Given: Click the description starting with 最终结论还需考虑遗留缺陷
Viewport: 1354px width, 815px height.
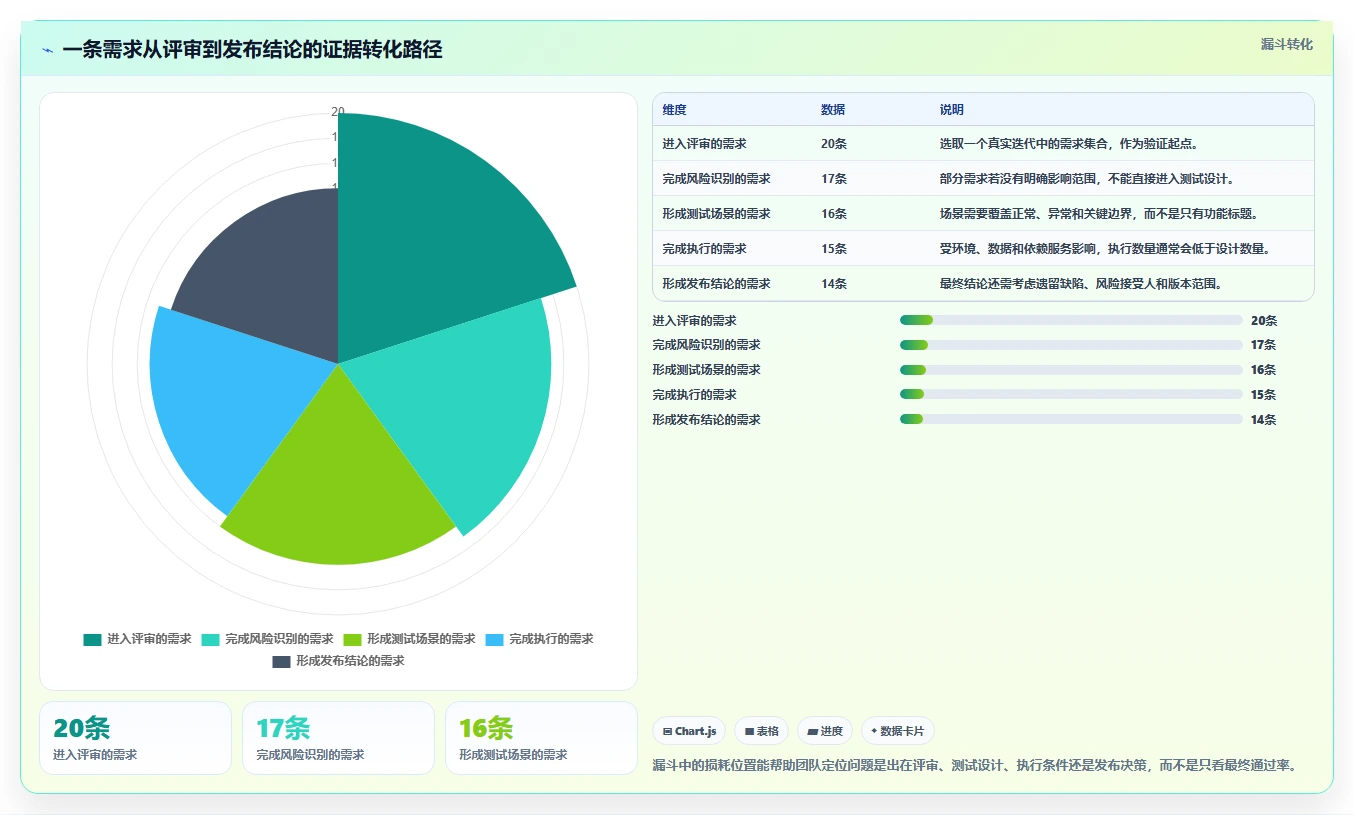Looking at the screenshot, I should coord(1081,284).
